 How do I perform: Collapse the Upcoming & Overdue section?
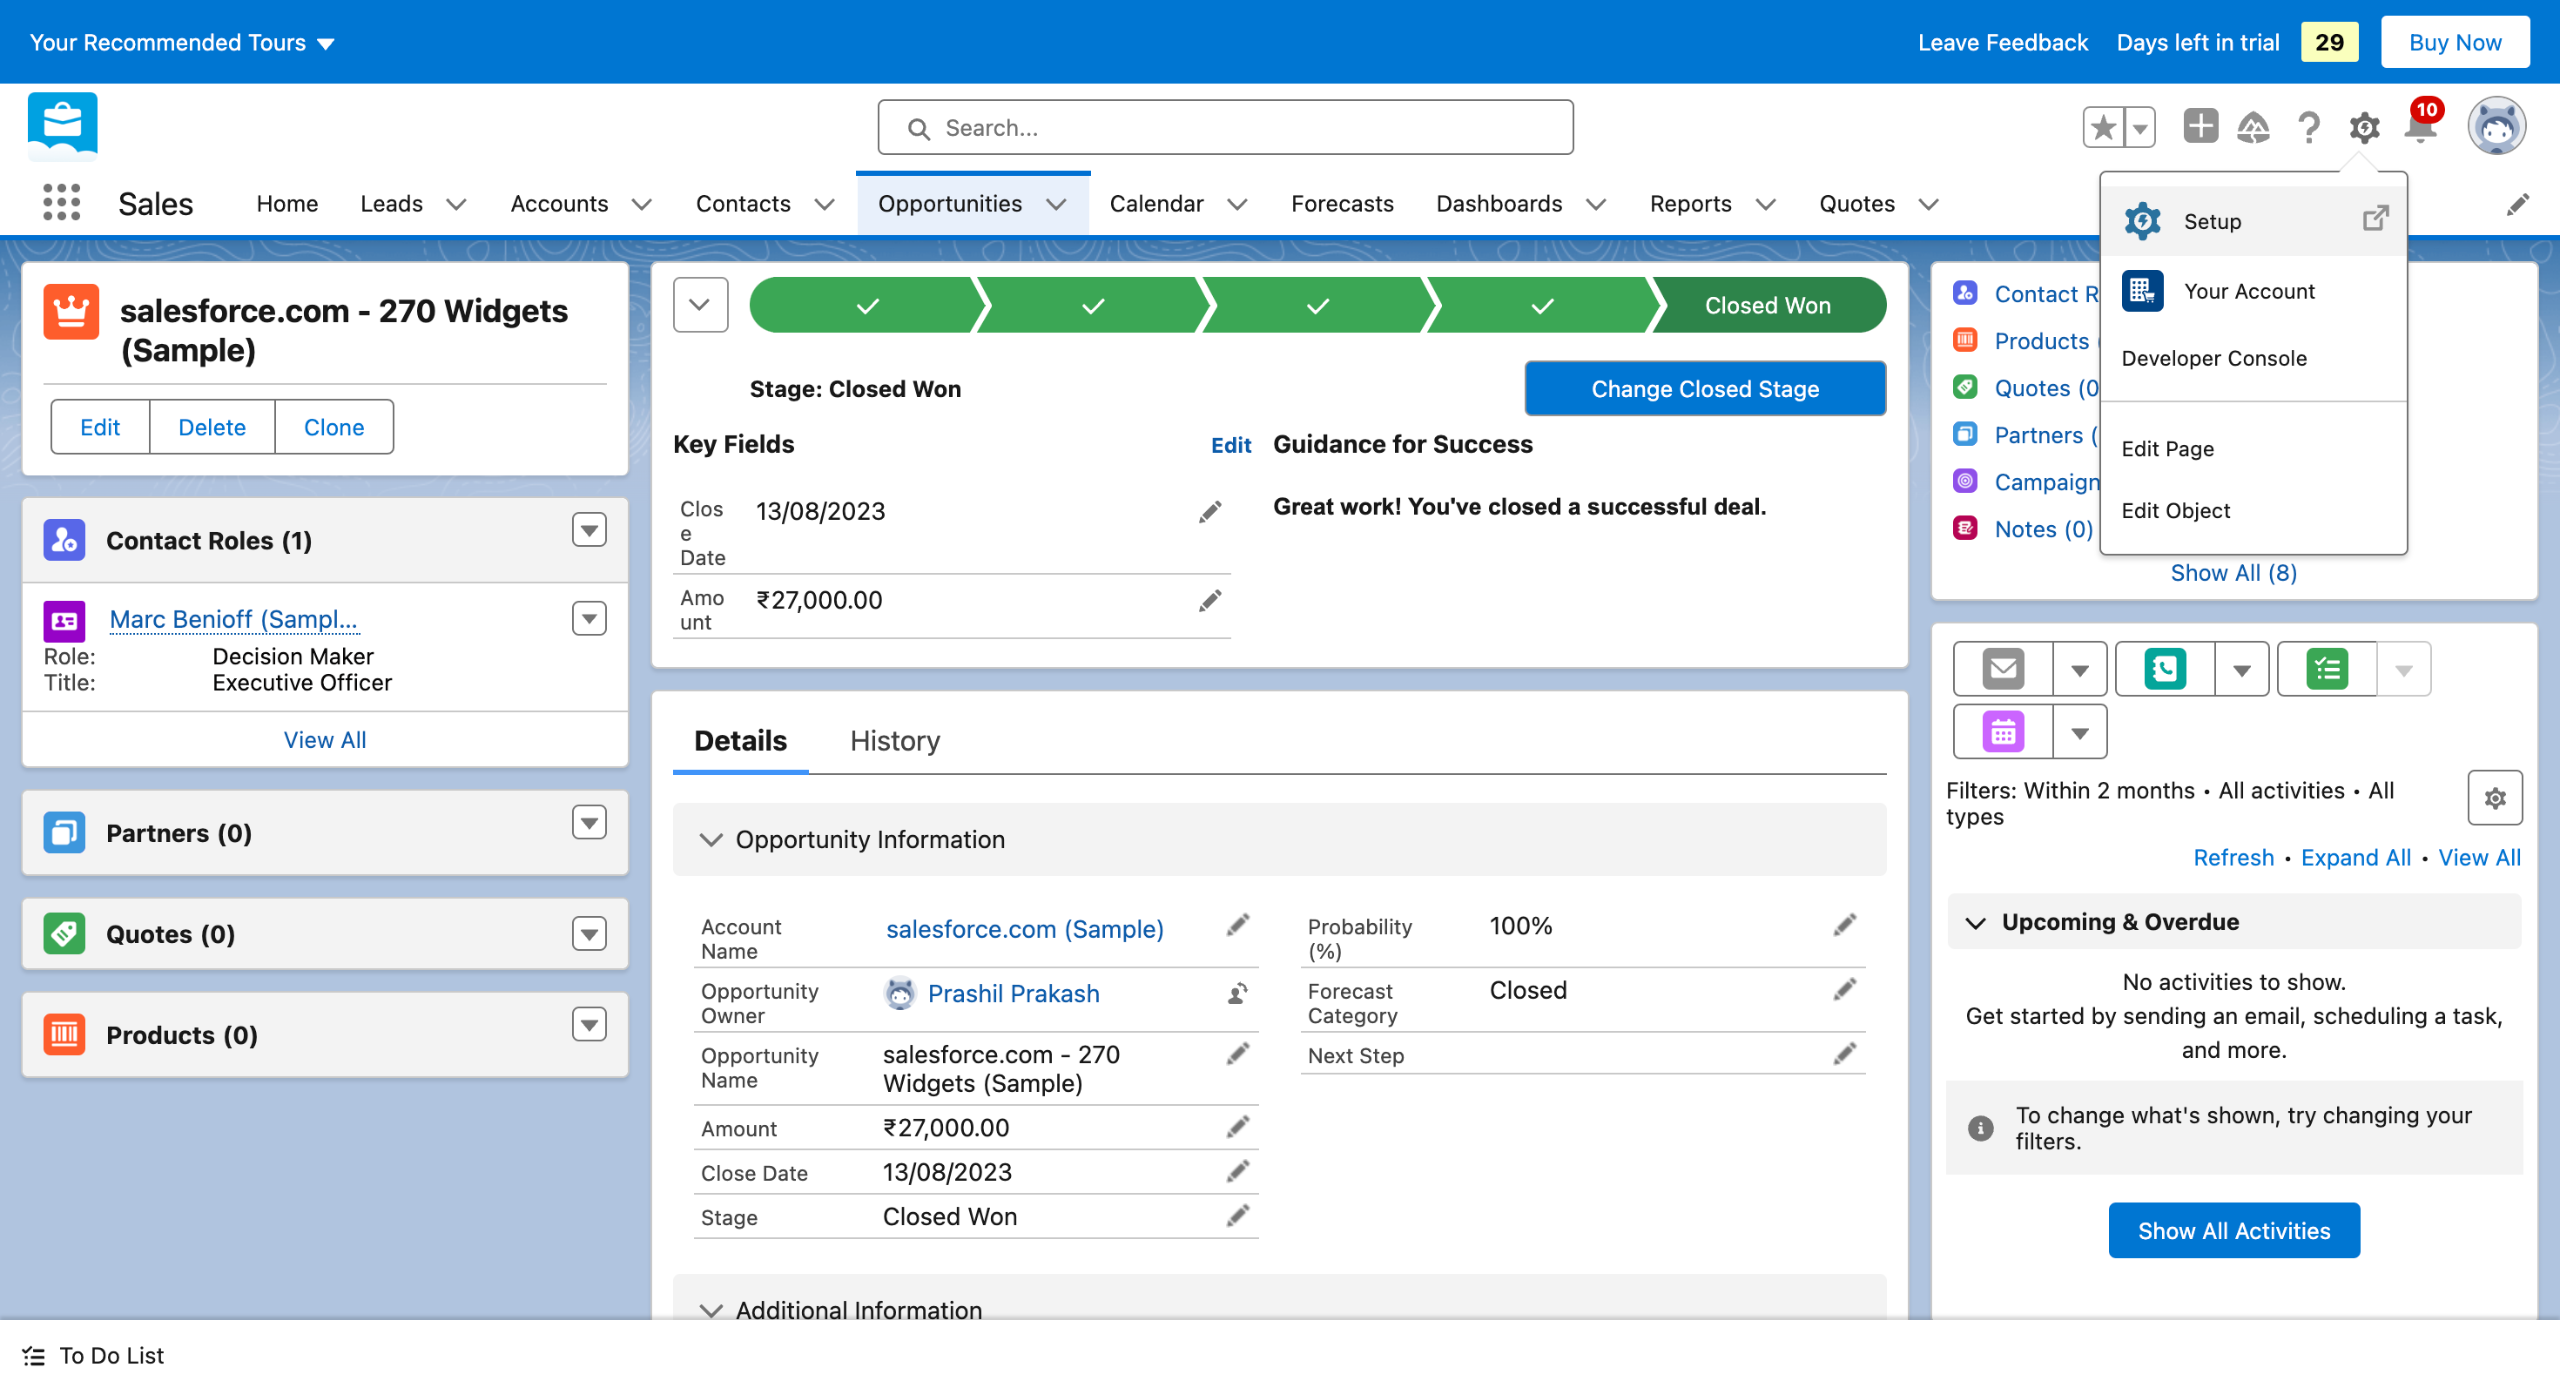[1976, 922]
